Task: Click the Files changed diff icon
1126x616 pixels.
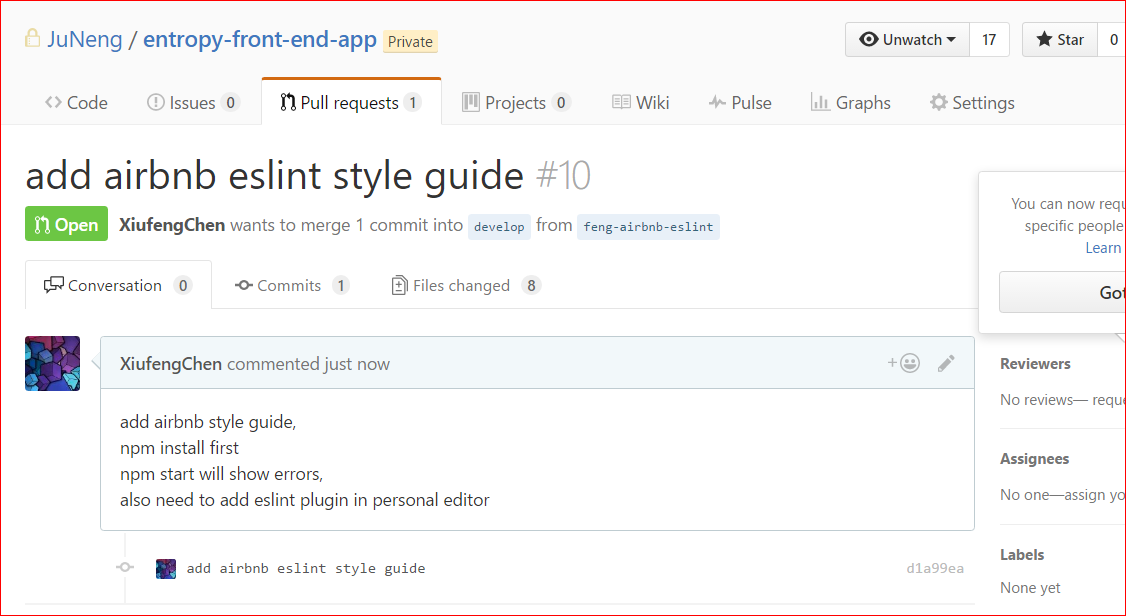Action: [x=399, y=285]
